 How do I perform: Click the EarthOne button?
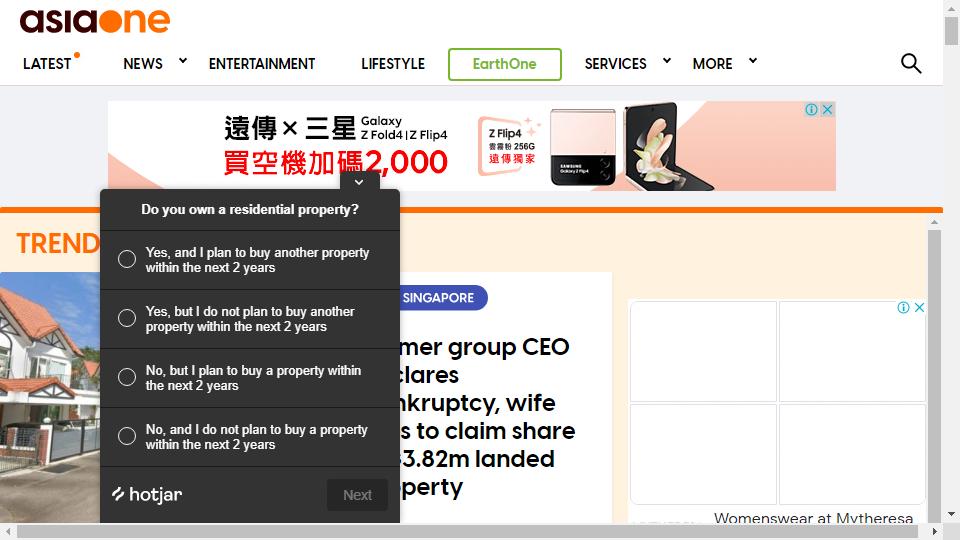tap(504, 64)
